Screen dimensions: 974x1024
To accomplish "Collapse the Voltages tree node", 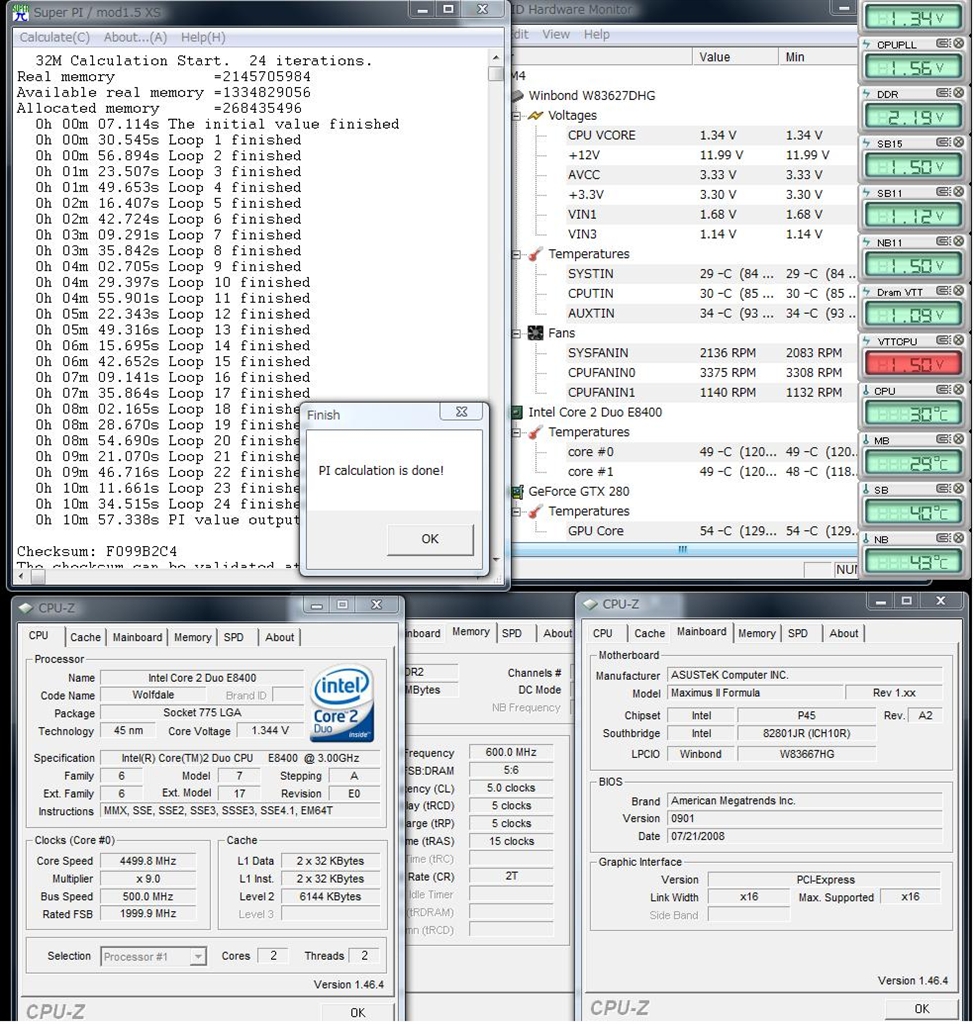I will point(517,116).
